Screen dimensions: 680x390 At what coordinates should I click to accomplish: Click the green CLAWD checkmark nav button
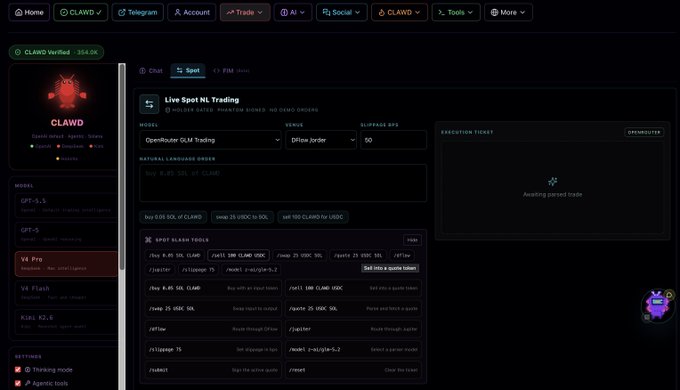coord(81,12)
